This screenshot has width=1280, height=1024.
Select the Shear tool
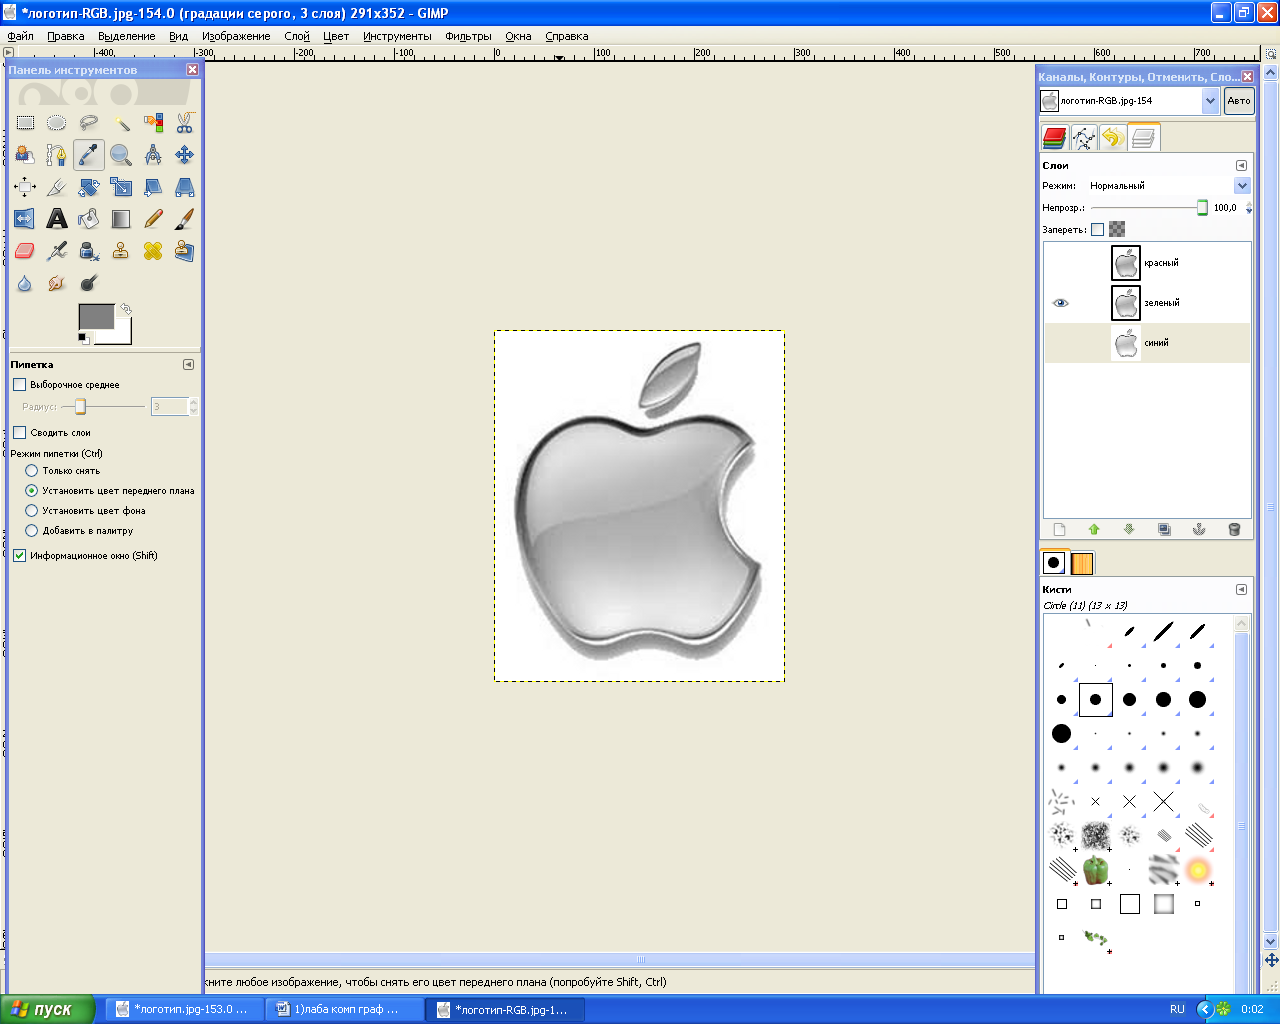click(153, 187)
